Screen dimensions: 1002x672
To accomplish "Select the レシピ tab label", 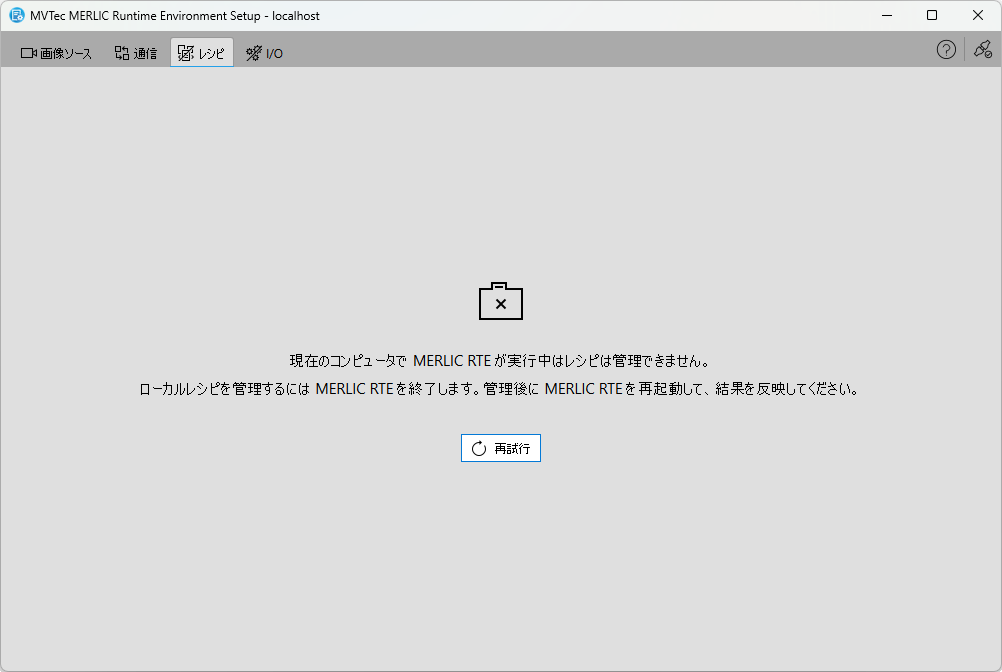I will coord(211,54).
